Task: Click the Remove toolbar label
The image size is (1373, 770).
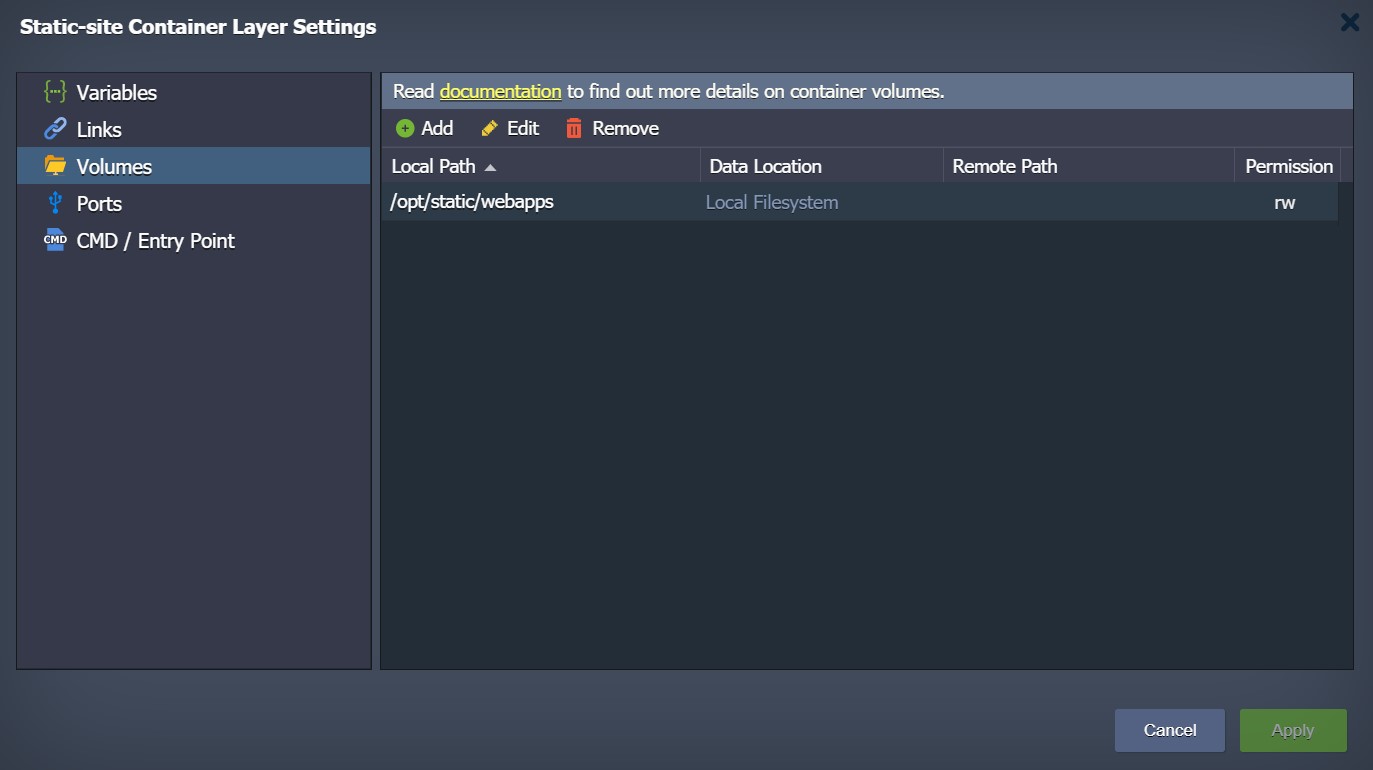Action: coord(626,128)
